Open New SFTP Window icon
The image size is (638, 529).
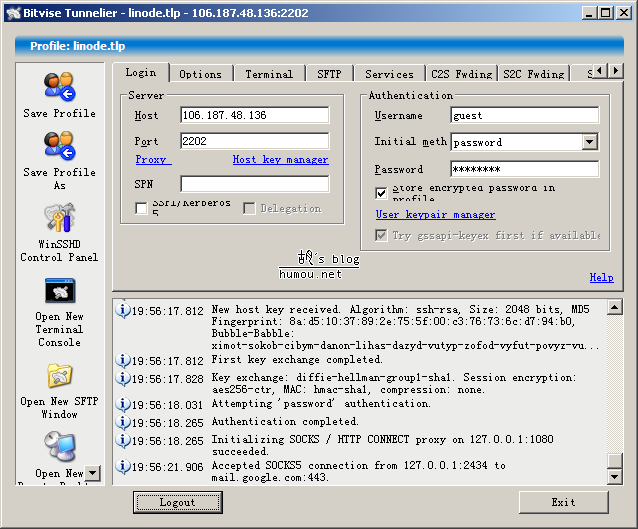[x=59, y=376]
